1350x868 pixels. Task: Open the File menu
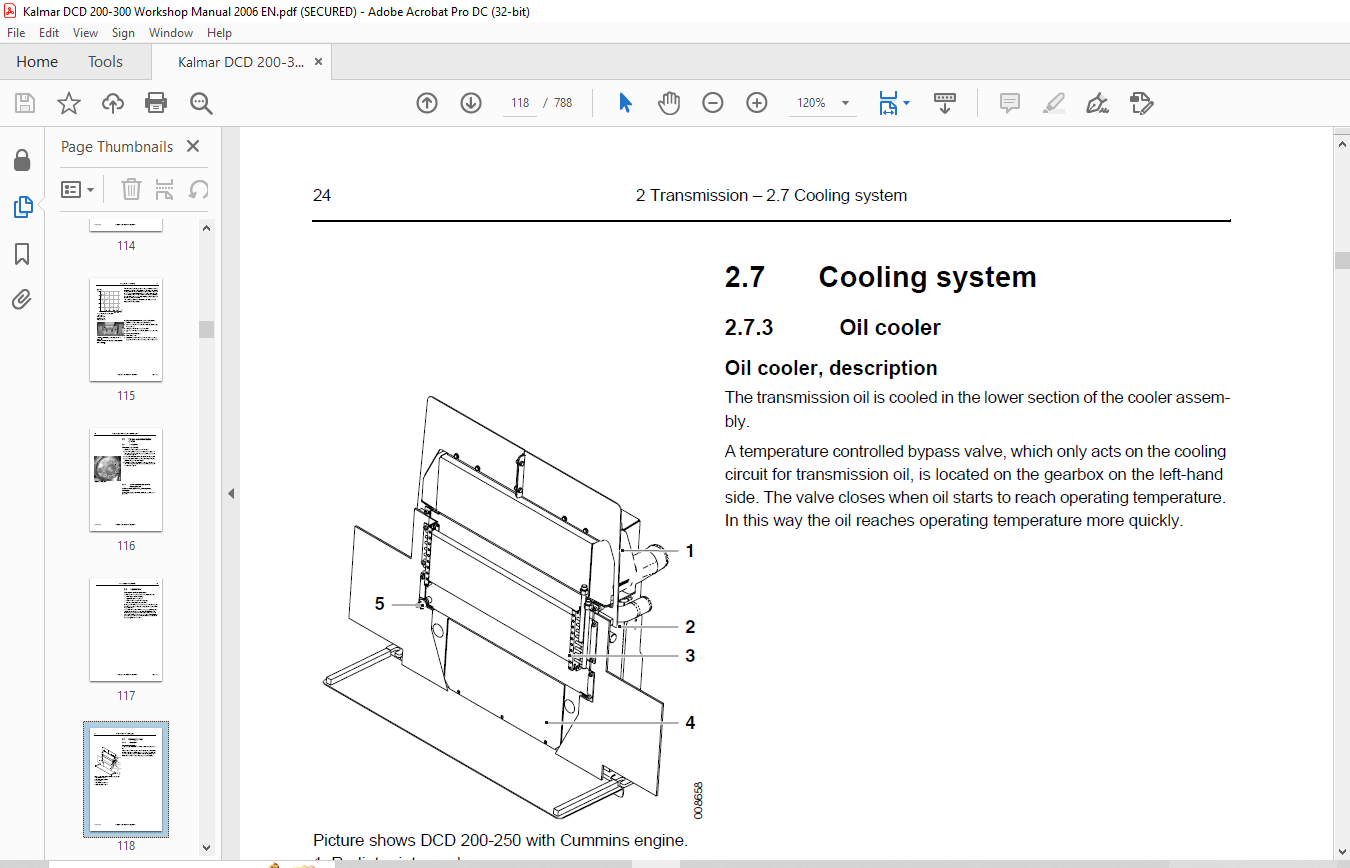tap(16, 33)
